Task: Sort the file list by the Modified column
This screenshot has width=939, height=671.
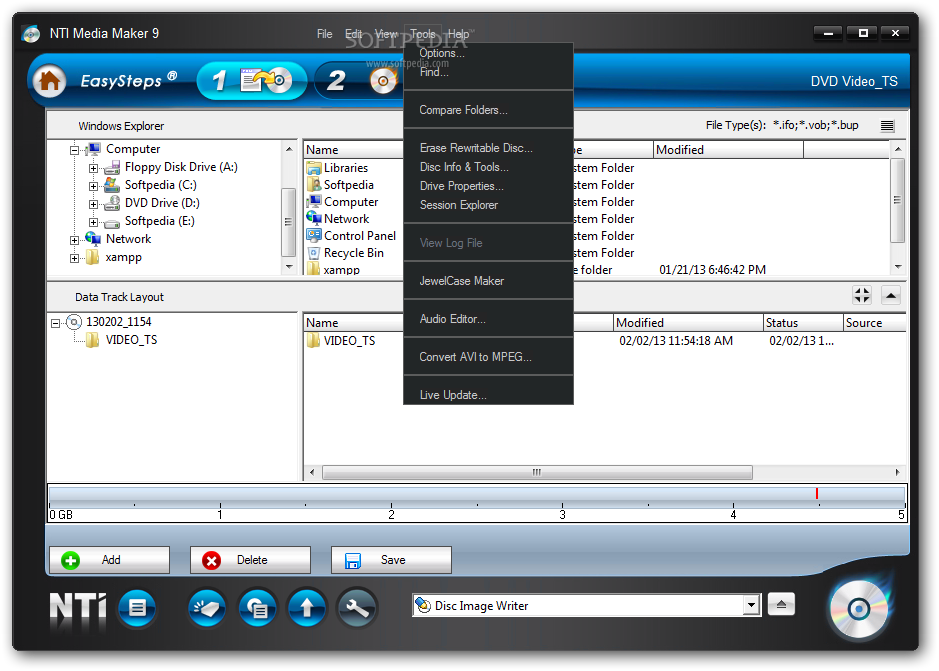Action: point(728,150)
